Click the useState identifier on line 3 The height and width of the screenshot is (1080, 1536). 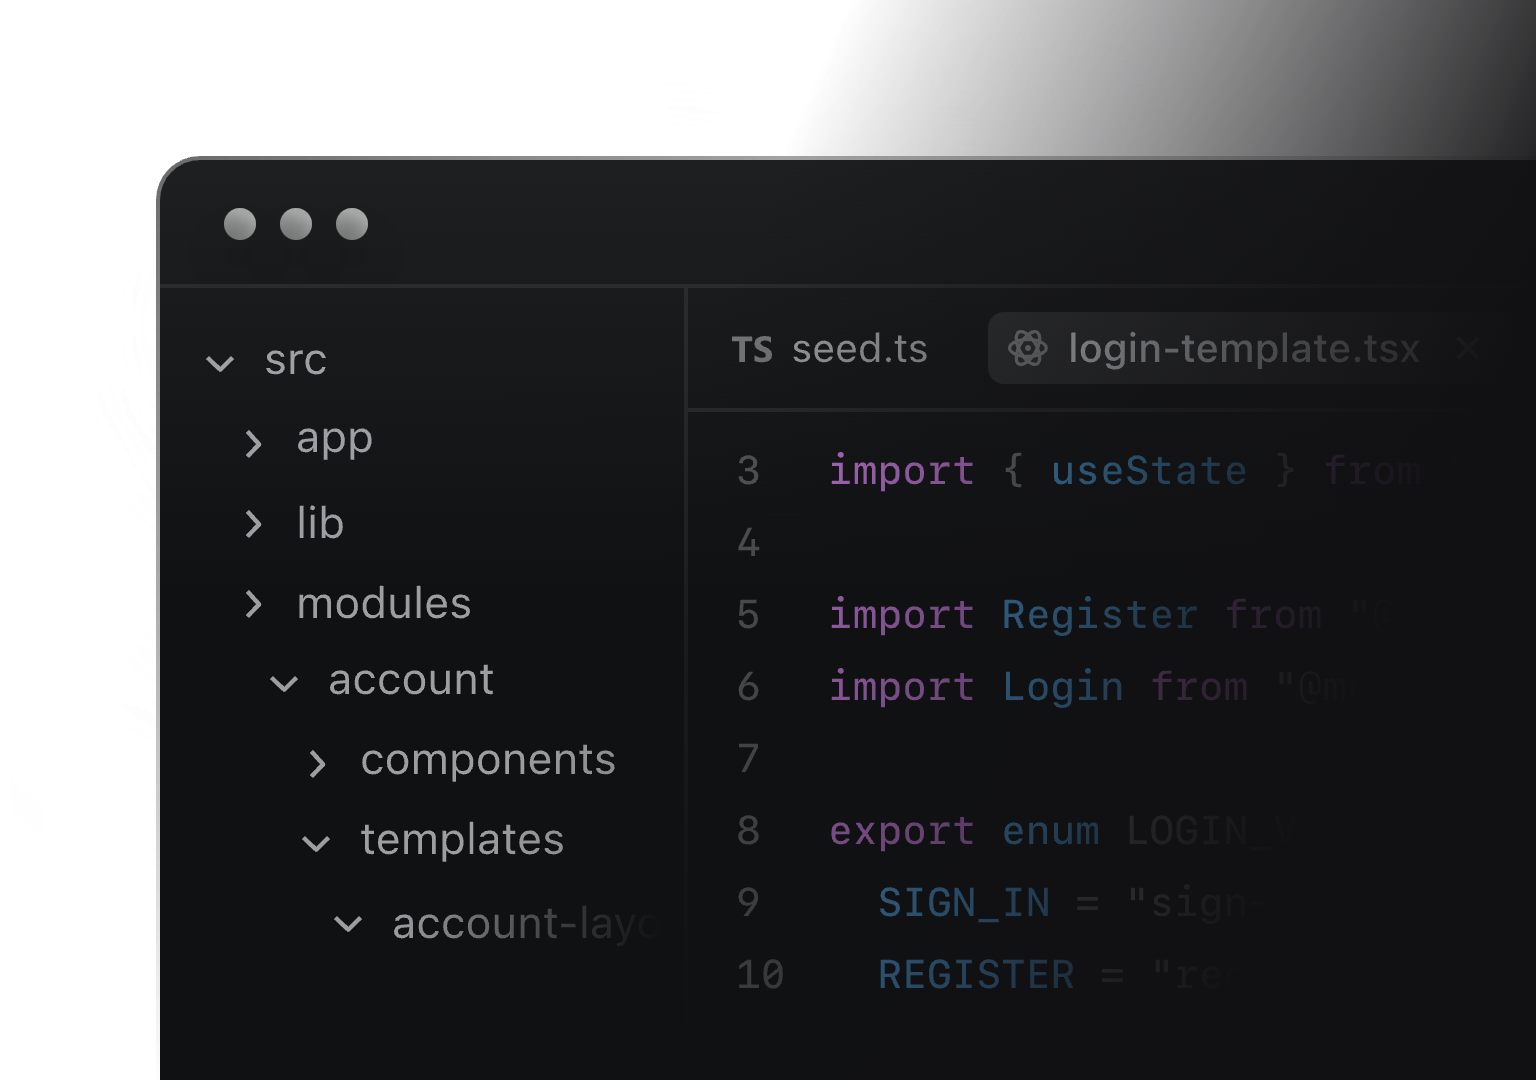pos(1149,471)
